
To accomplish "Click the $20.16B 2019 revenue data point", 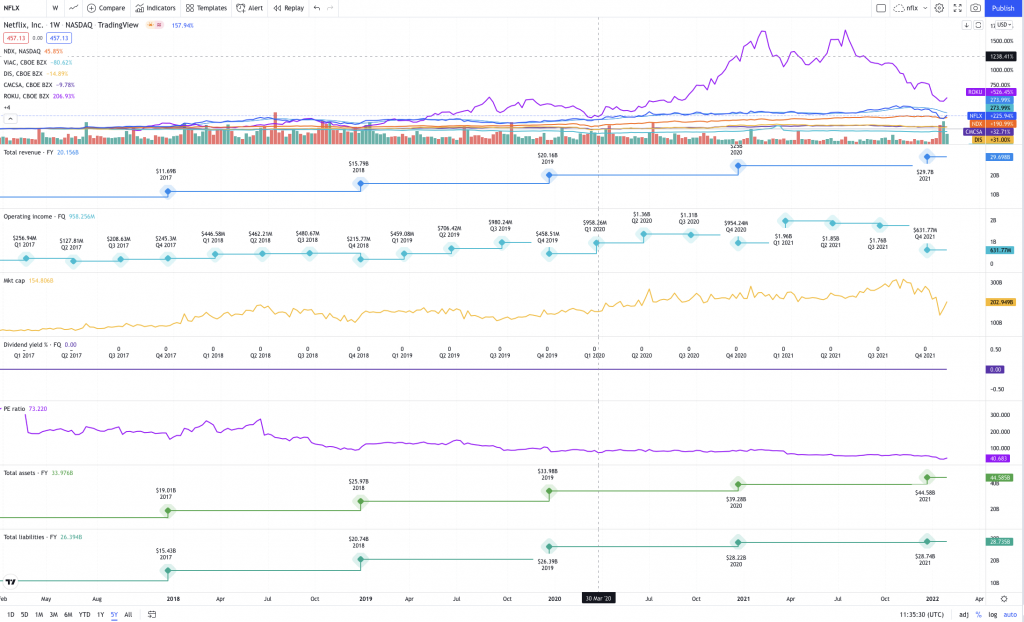I will [549, 175].
